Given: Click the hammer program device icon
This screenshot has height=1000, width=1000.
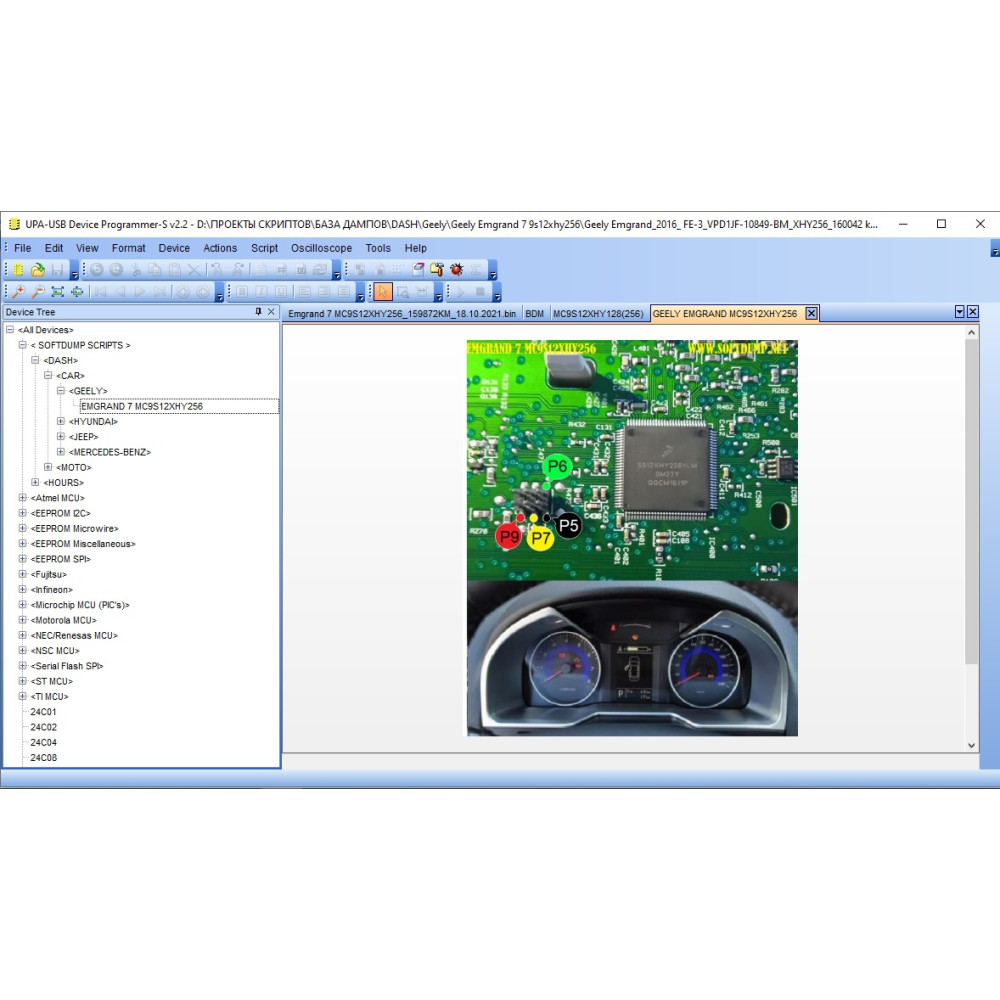Looking at the screenshot, I should 438,270.
